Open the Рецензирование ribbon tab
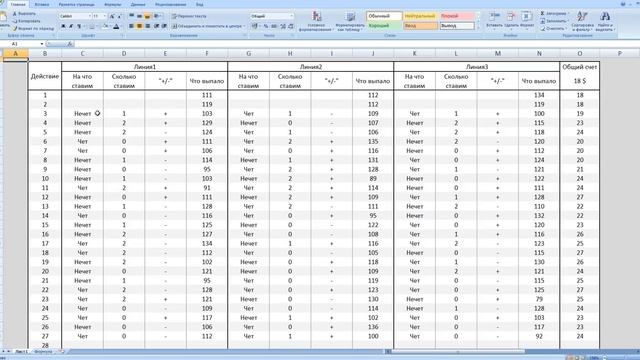The image size is (640, 360). [x=171, y=4]
